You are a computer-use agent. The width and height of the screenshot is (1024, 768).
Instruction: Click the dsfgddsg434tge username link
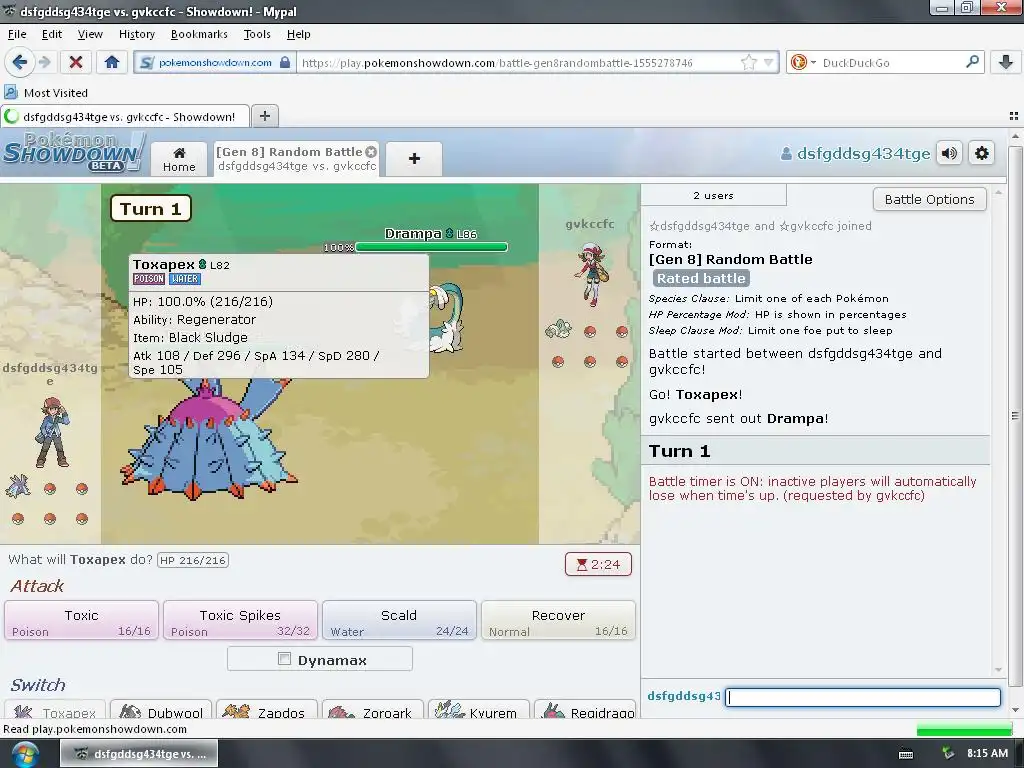[x=856, y=153]
